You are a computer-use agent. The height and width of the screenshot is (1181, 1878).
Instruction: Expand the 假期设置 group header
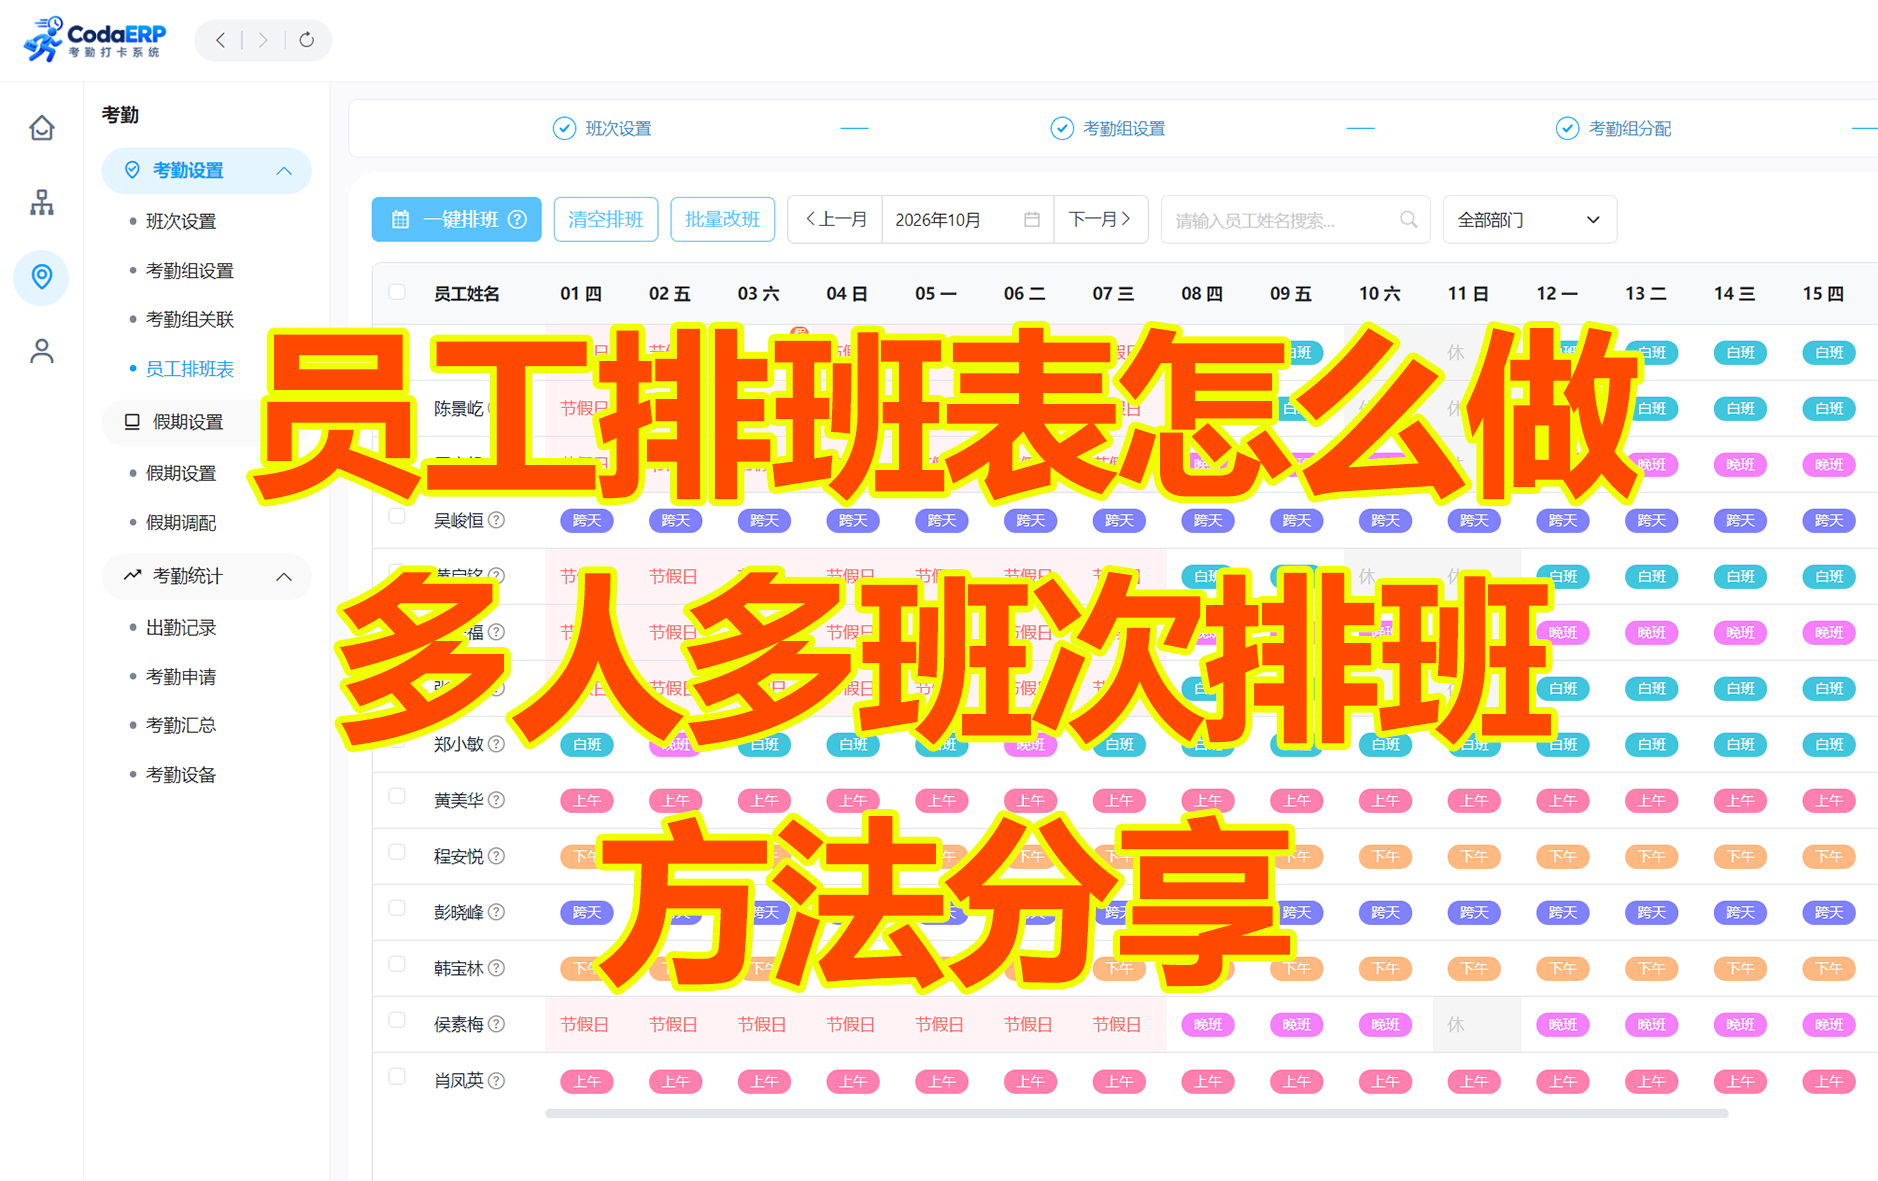pyautogui.click(x=187, y=422)
